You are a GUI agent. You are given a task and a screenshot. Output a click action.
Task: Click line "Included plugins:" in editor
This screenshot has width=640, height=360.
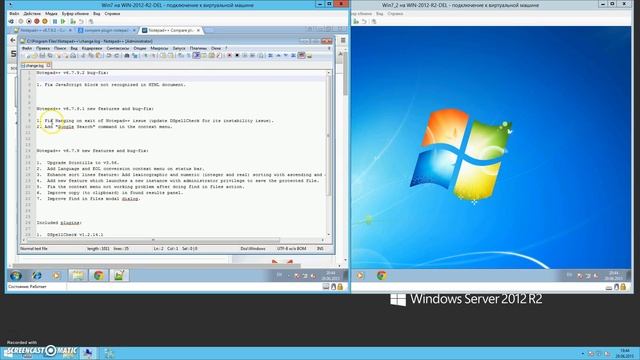pyautogui.click(x=60, y=222)
